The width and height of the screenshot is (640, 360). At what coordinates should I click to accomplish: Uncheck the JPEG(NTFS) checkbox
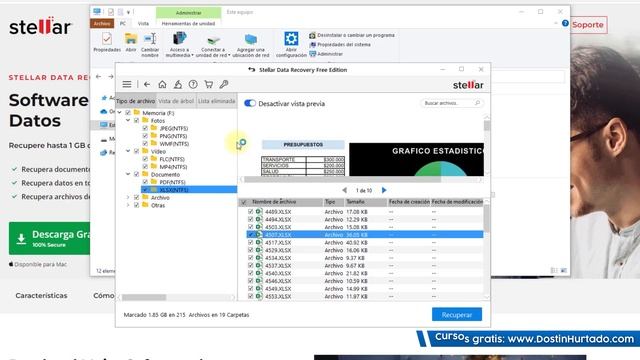145,128
